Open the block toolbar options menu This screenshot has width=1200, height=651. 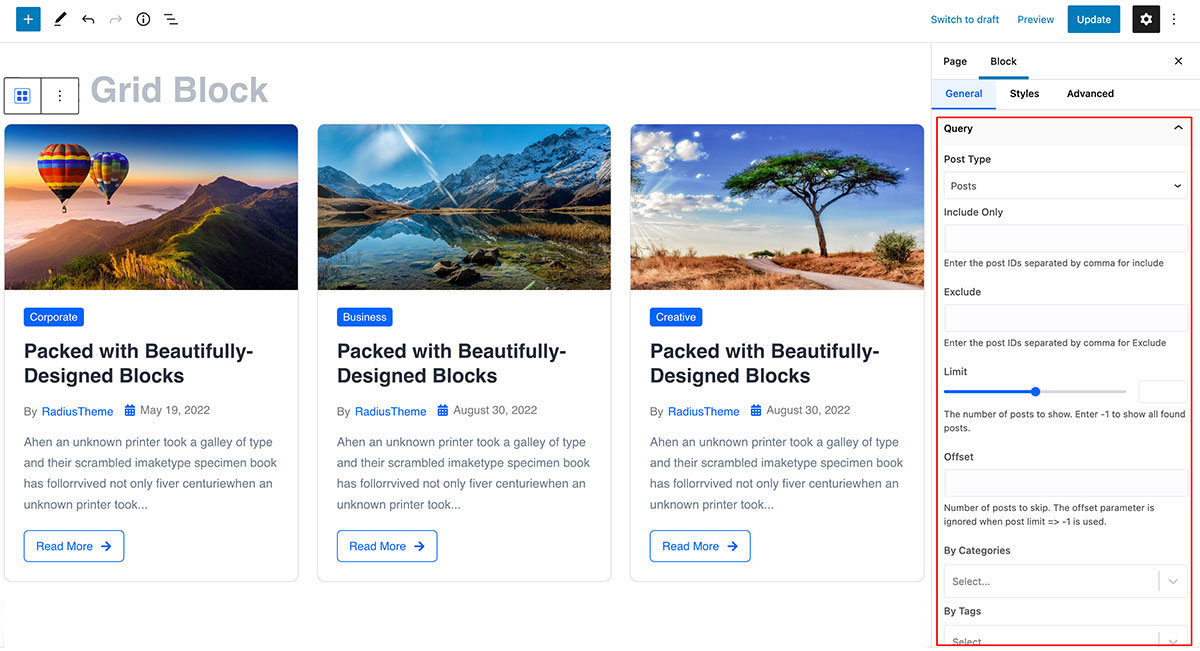coord(60,96)
